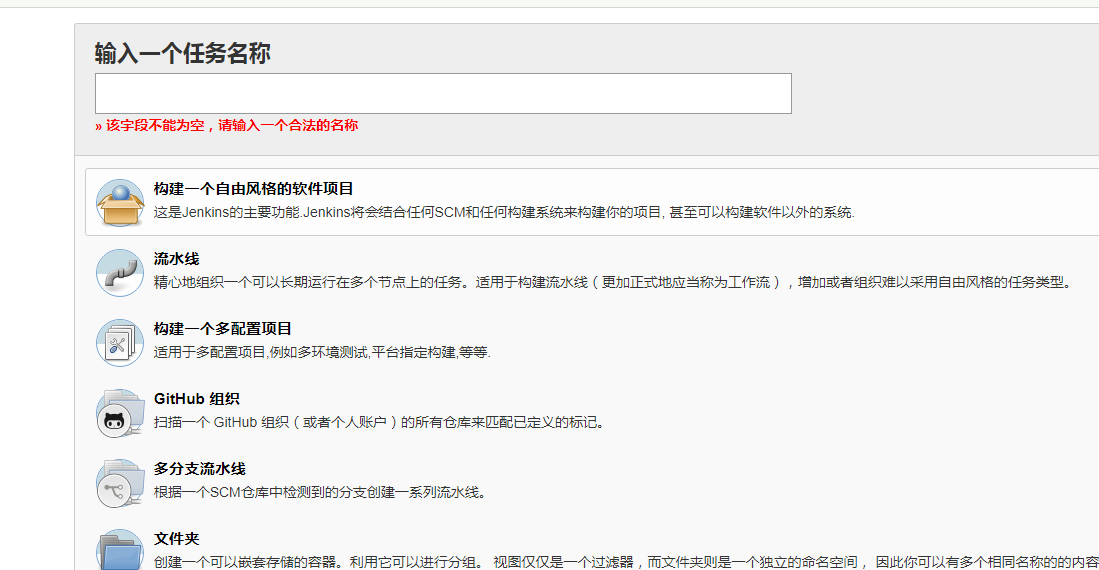
Task: Select the multi-configuration project tools icon
Action: [x=120, y=343]
